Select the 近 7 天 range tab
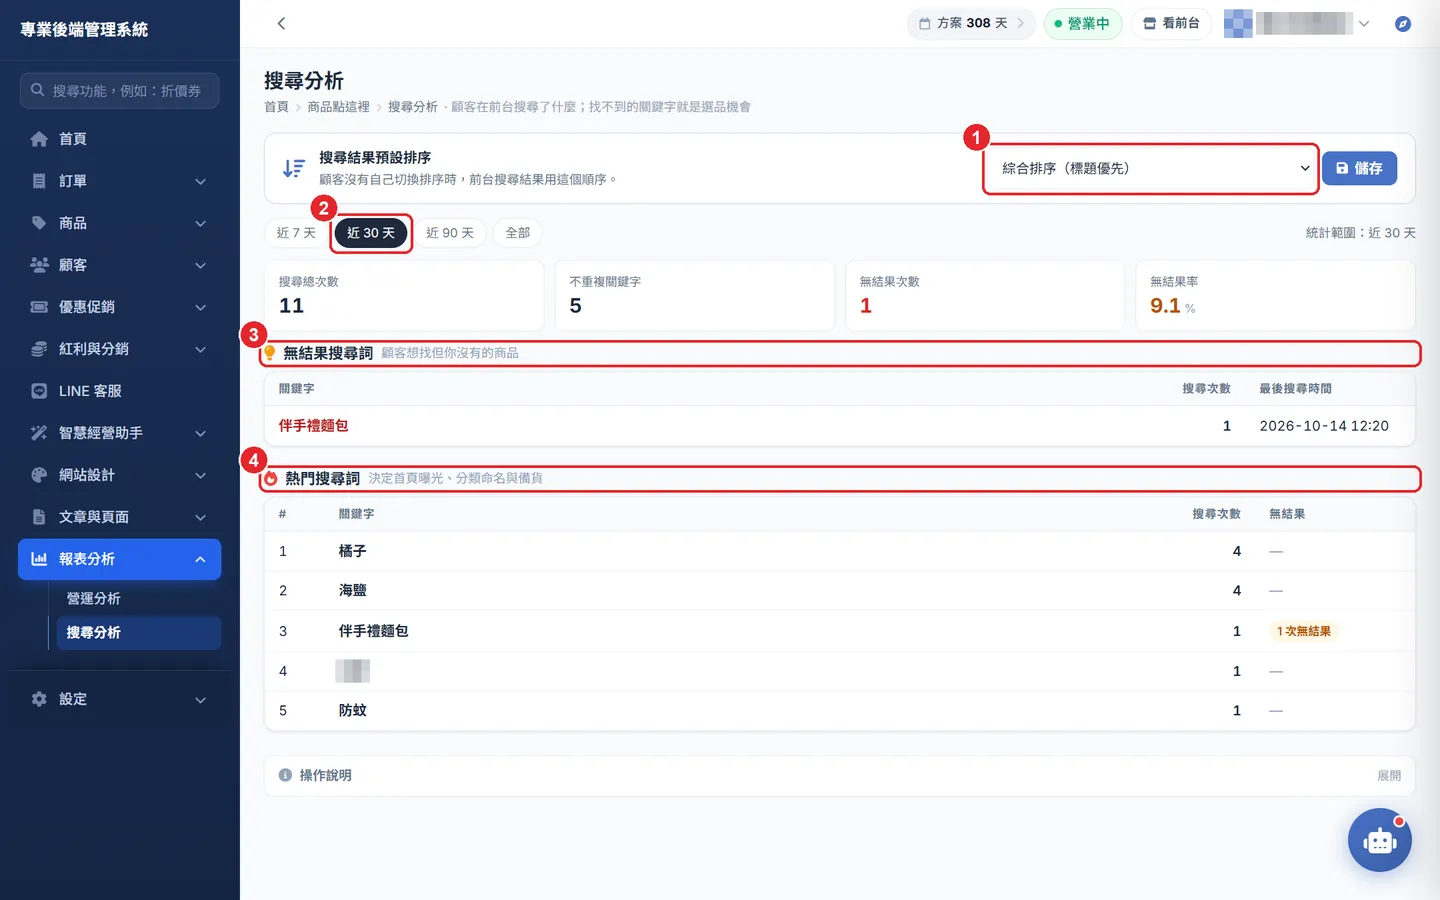 (296, 233)
